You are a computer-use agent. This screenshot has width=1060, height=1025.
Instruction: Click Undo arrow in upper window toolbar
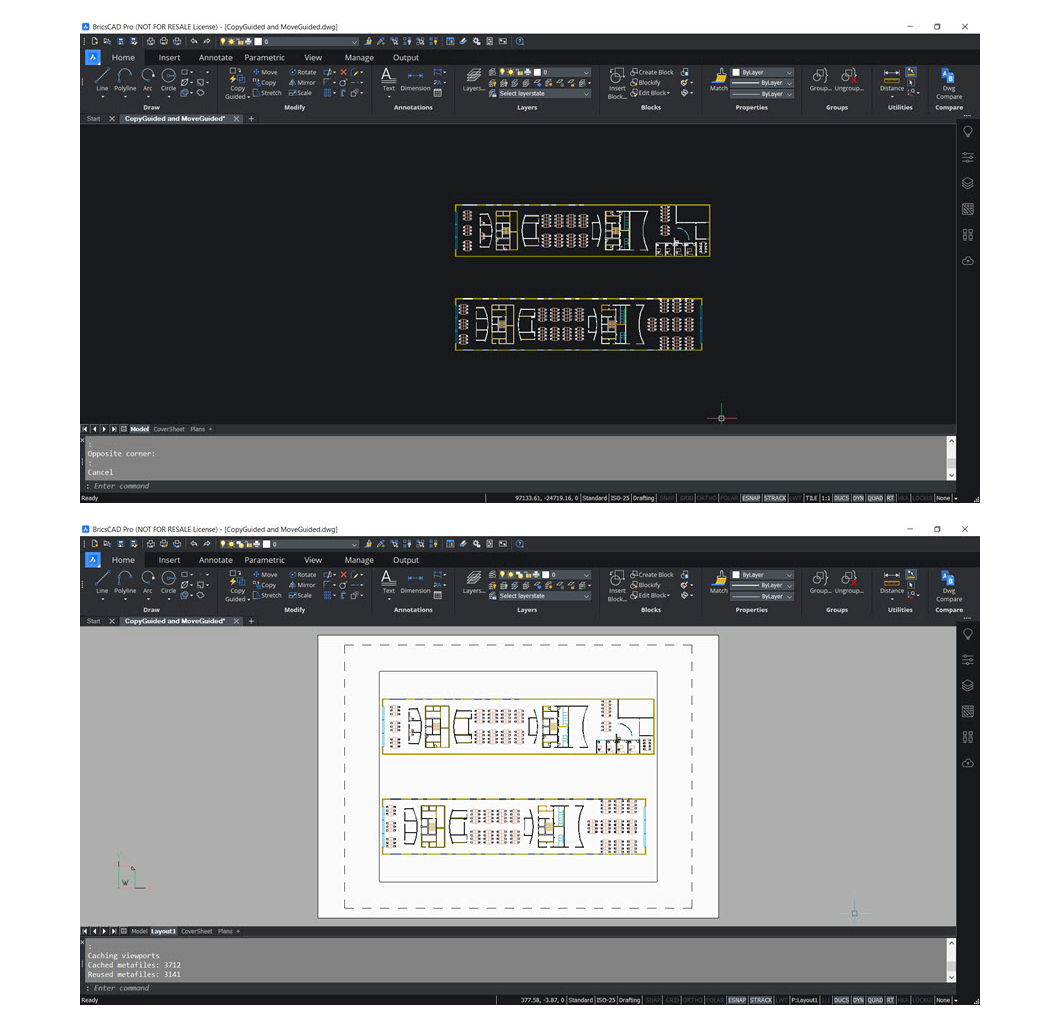[x=194, y=41]
